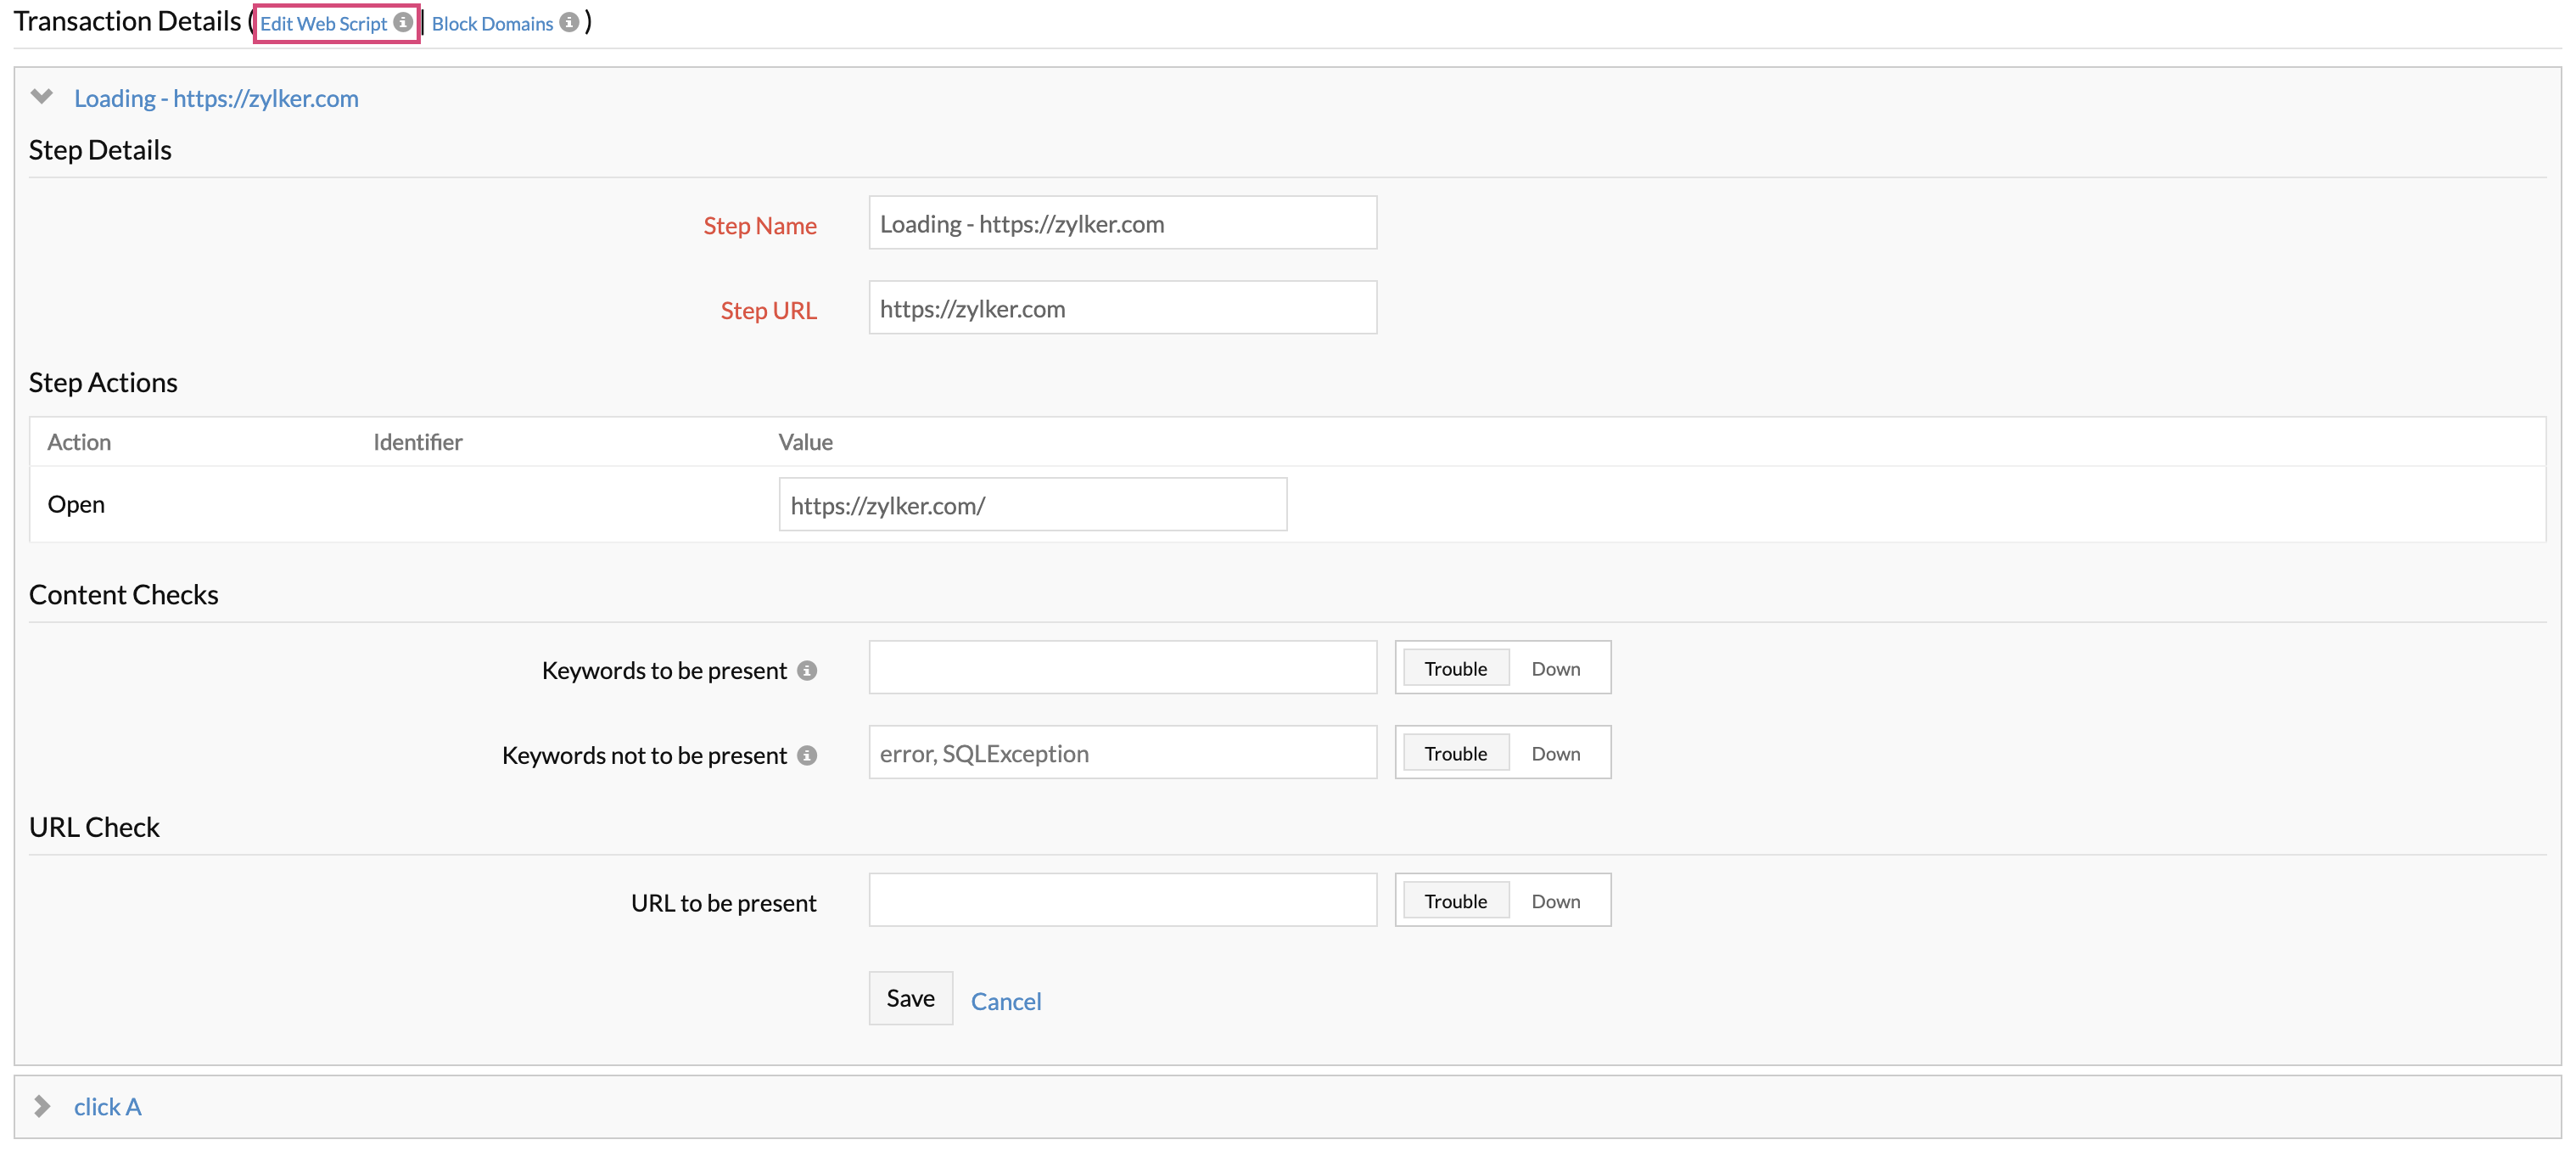Viewport: 2576px width, 1151px height.
Task: Click info icon beside Block Domains
Action: point(569,22)
